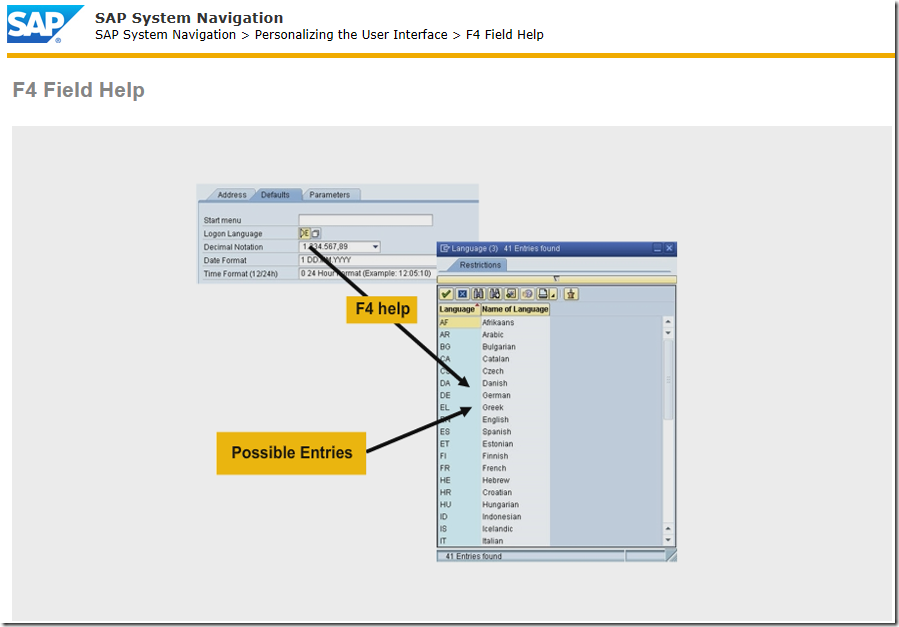The height and width of the screenshot is (627, 899).
Task: Select the Italian entry
Action: (494, 540)
